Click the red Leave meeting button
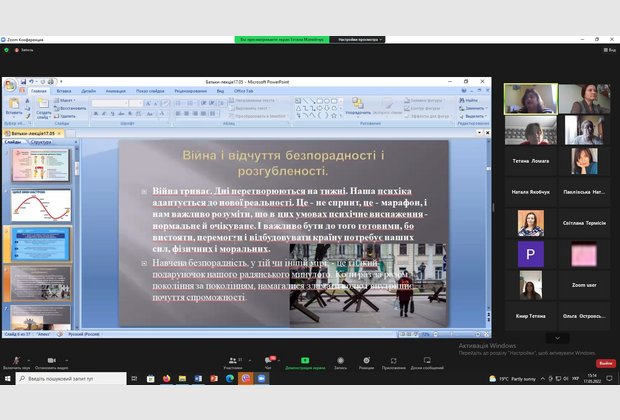The image size is (620, 420). point(605,363)
